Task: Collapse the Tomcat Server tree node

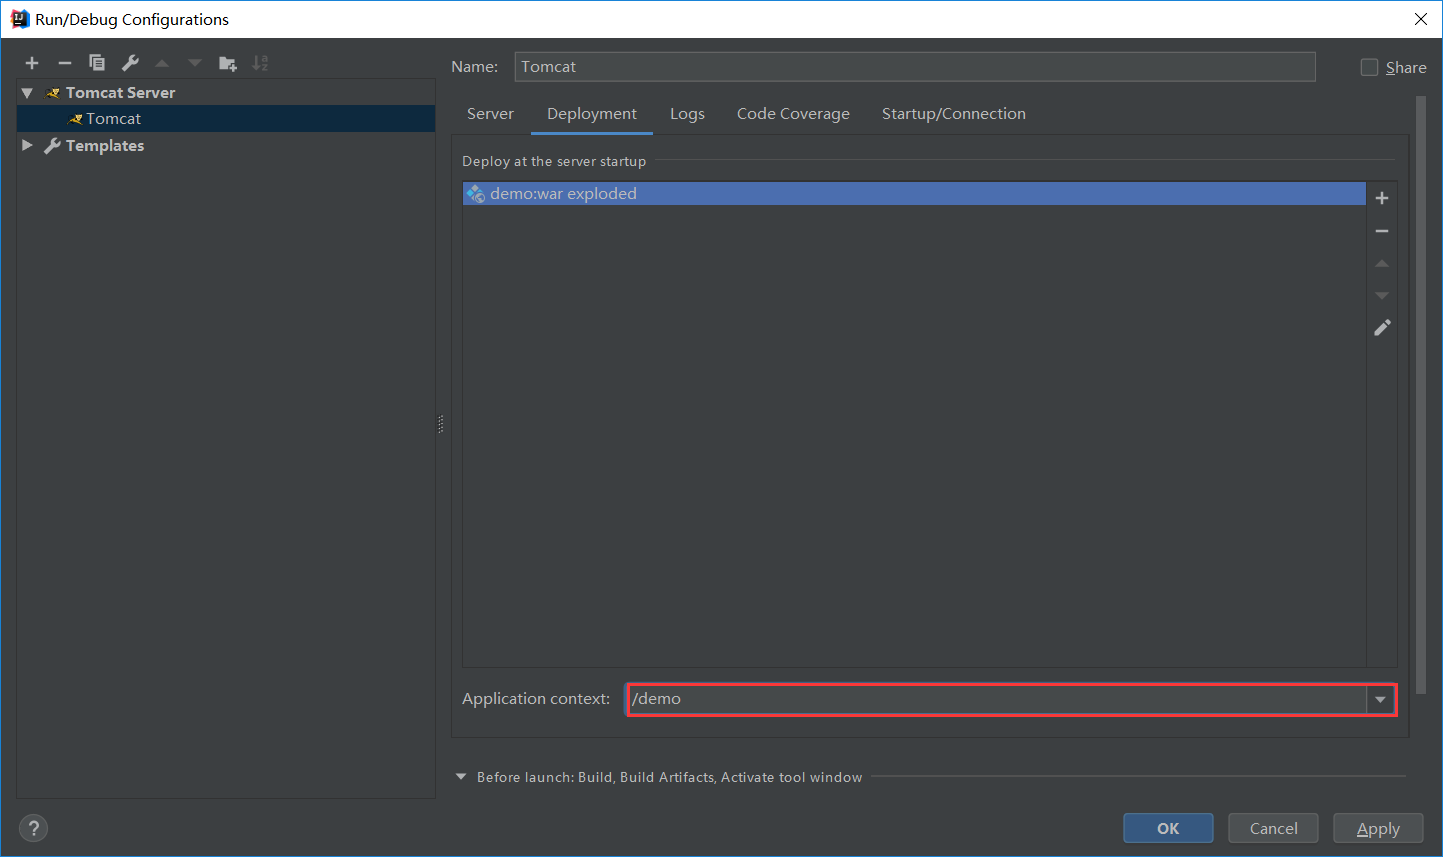Action: 27,93
